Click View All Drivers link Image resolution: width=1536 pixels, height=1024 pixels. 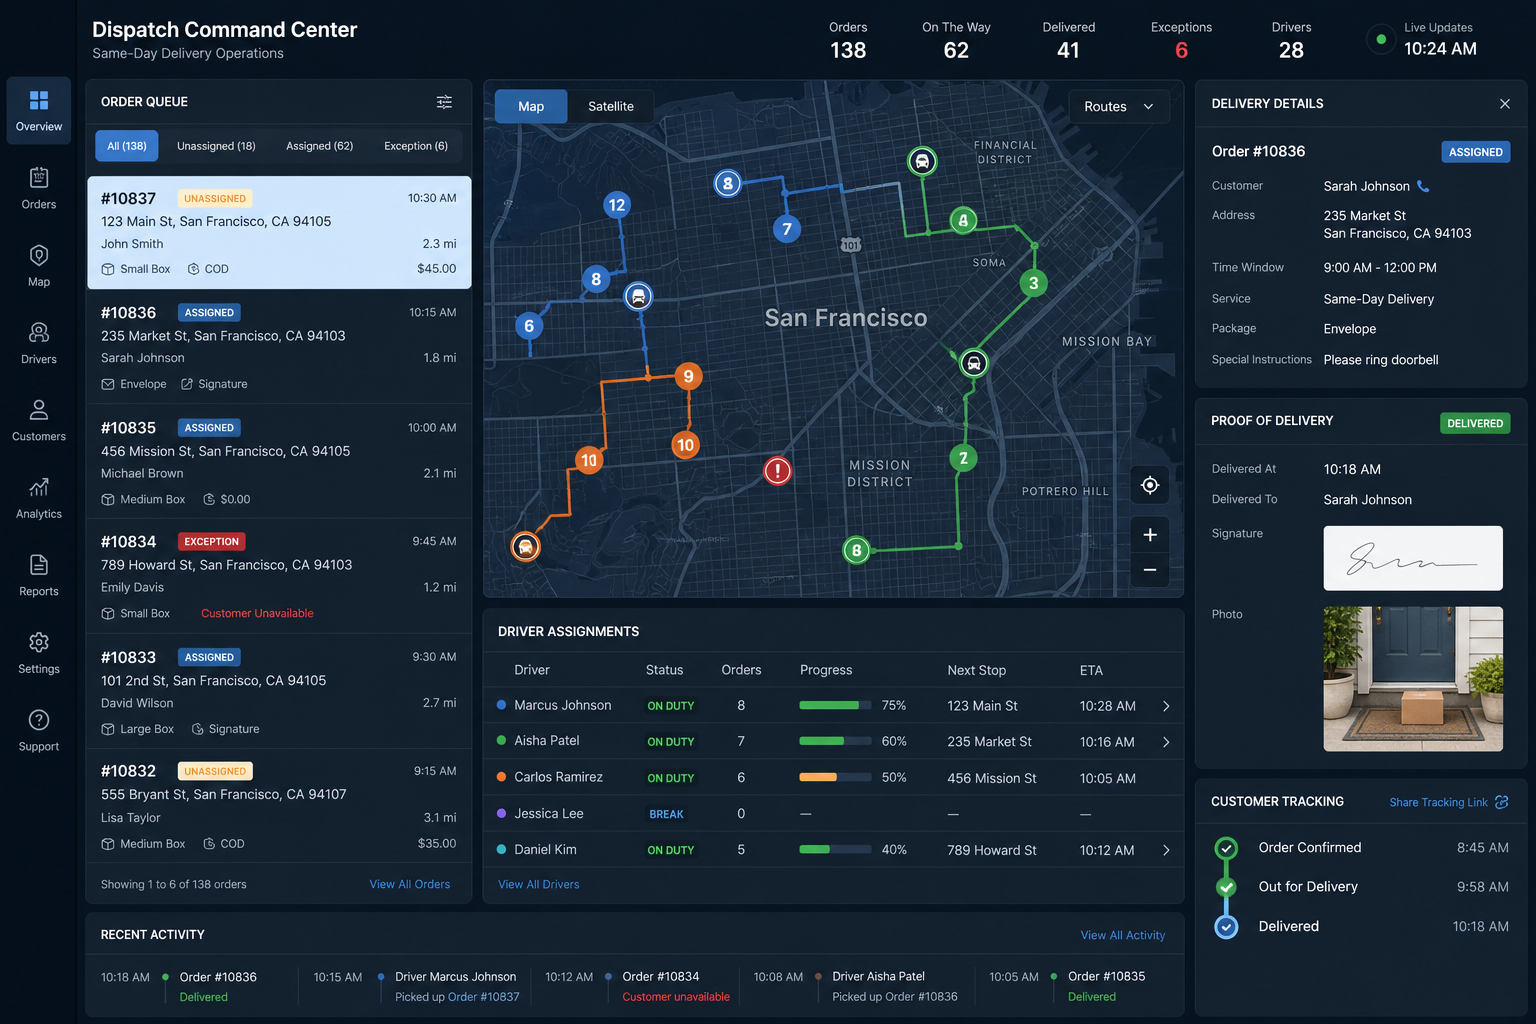coord(539,884)
